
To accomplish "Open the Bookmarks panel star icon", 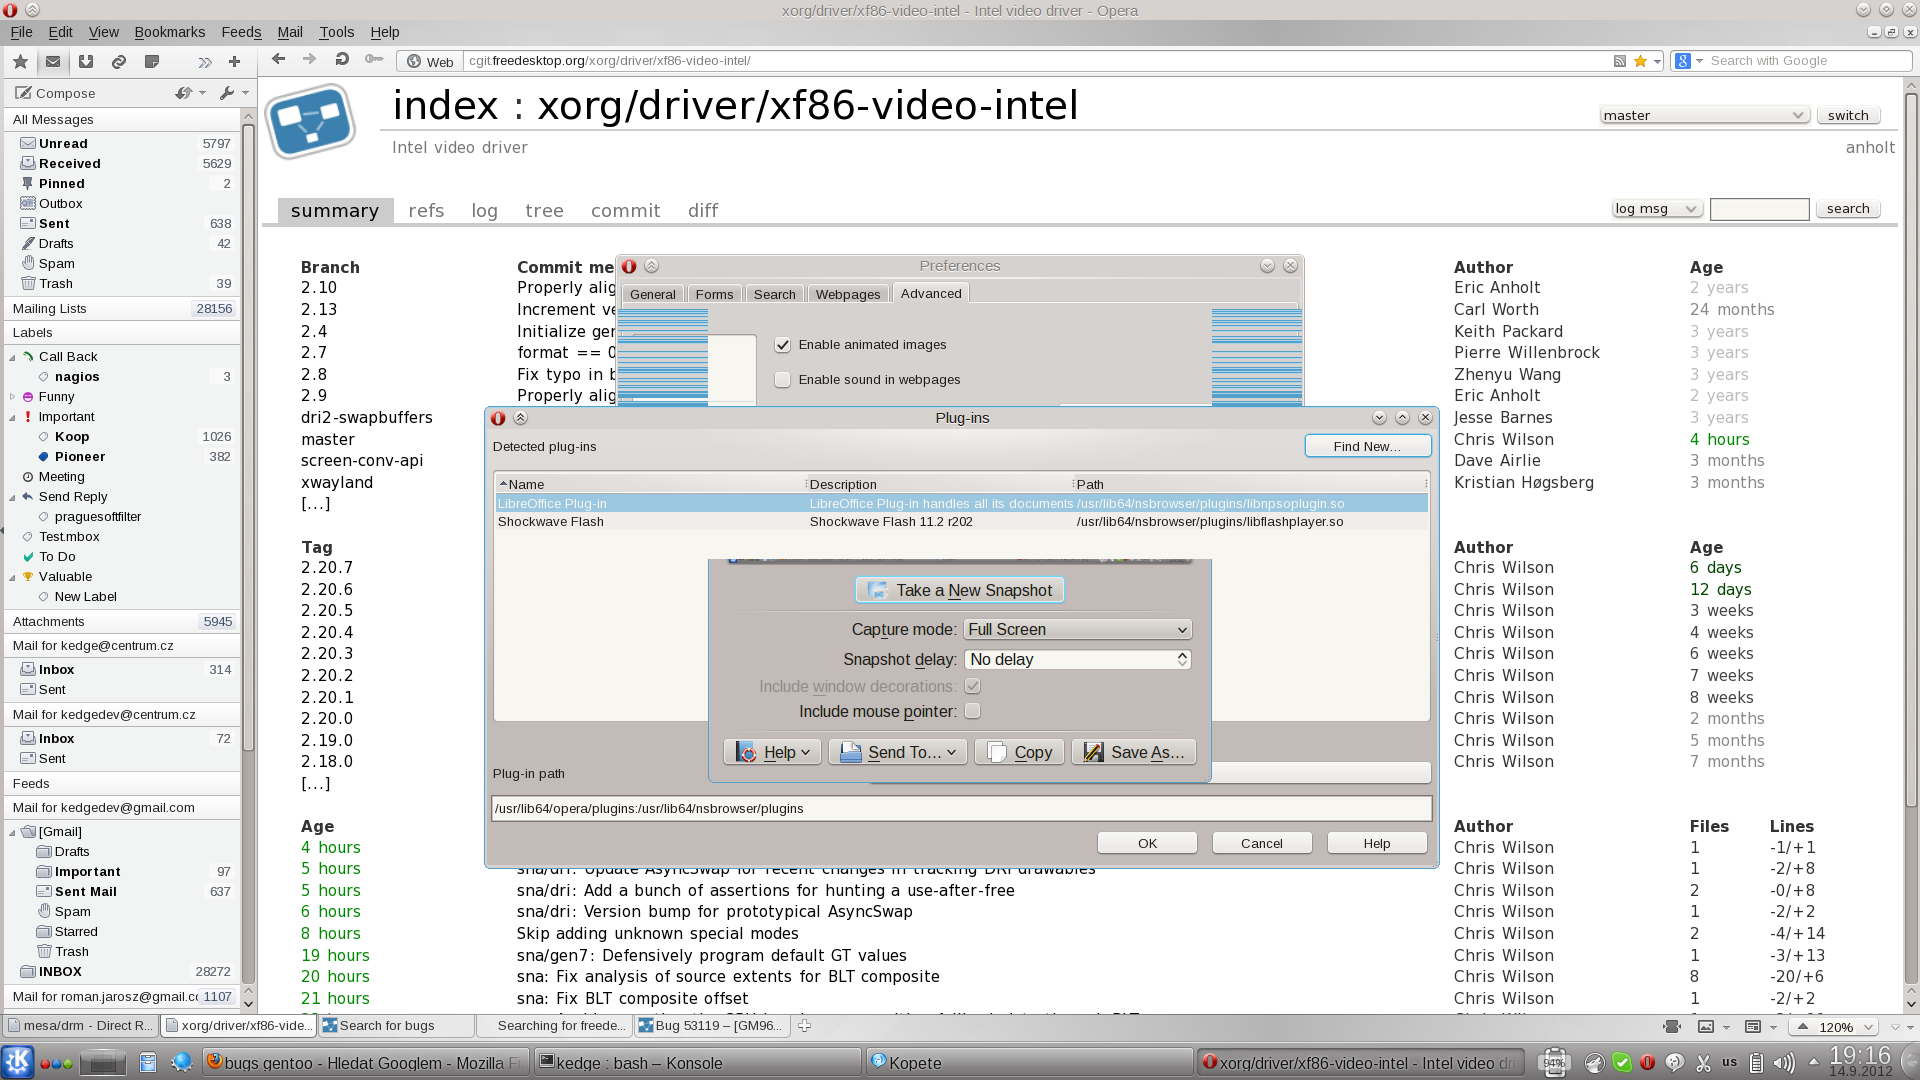I will (20, 62).
